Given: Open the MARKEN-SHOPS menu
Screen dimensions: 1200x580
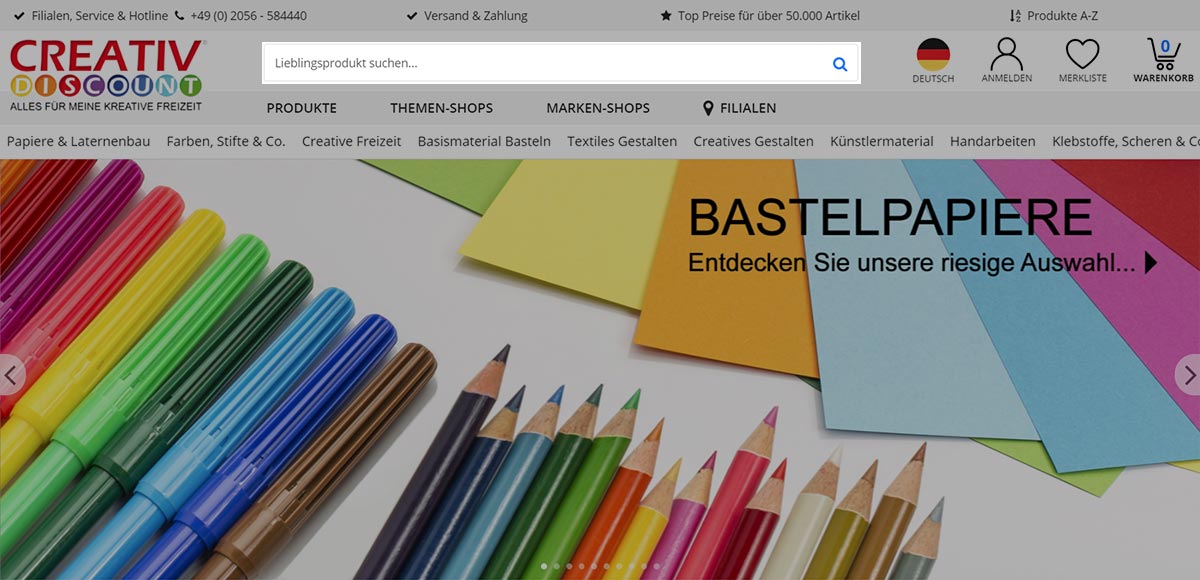Looking at the screenshot, I should tap(598, 108).
